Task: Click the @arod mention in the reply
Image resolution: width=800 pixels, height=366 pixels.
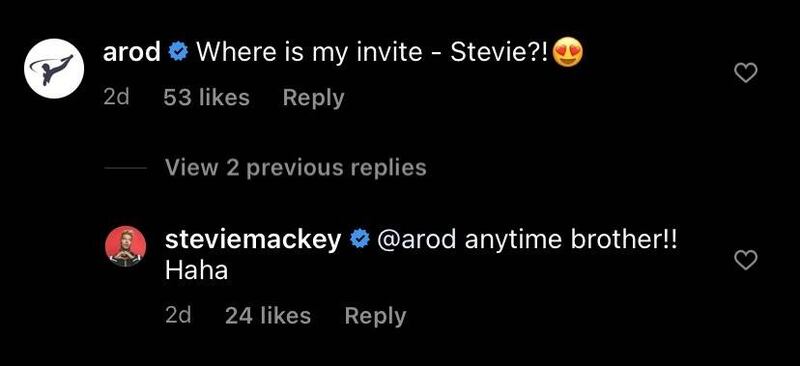Action: 416,240
